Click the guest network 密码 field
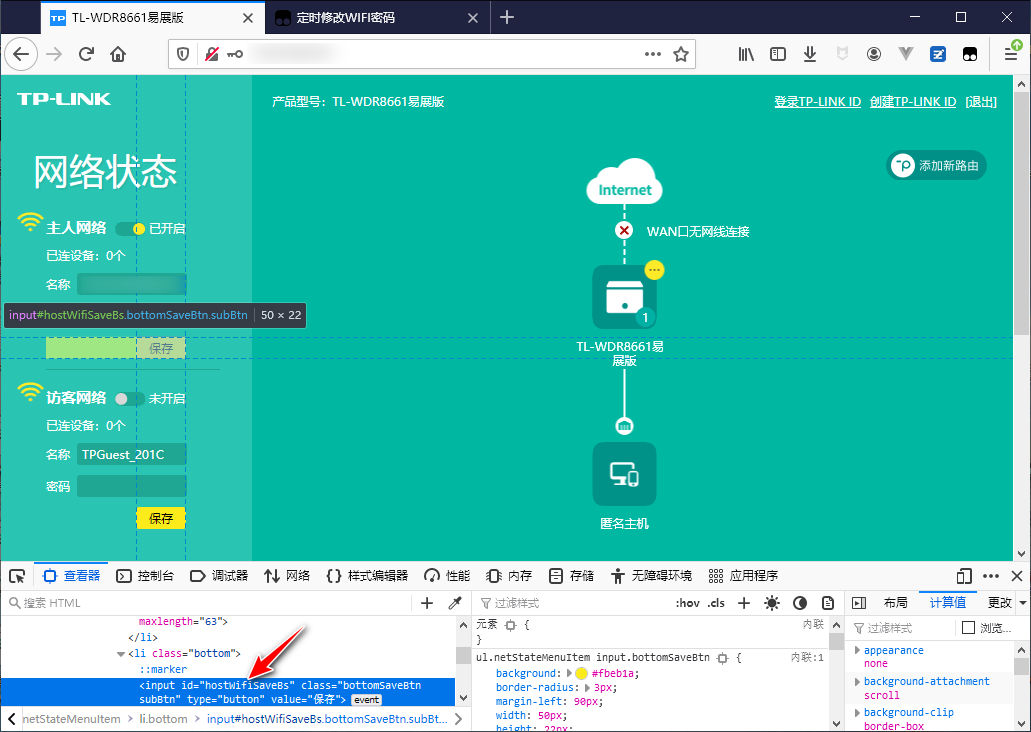The height and width of the screenshot is (732, 1031). click(132, 486)
